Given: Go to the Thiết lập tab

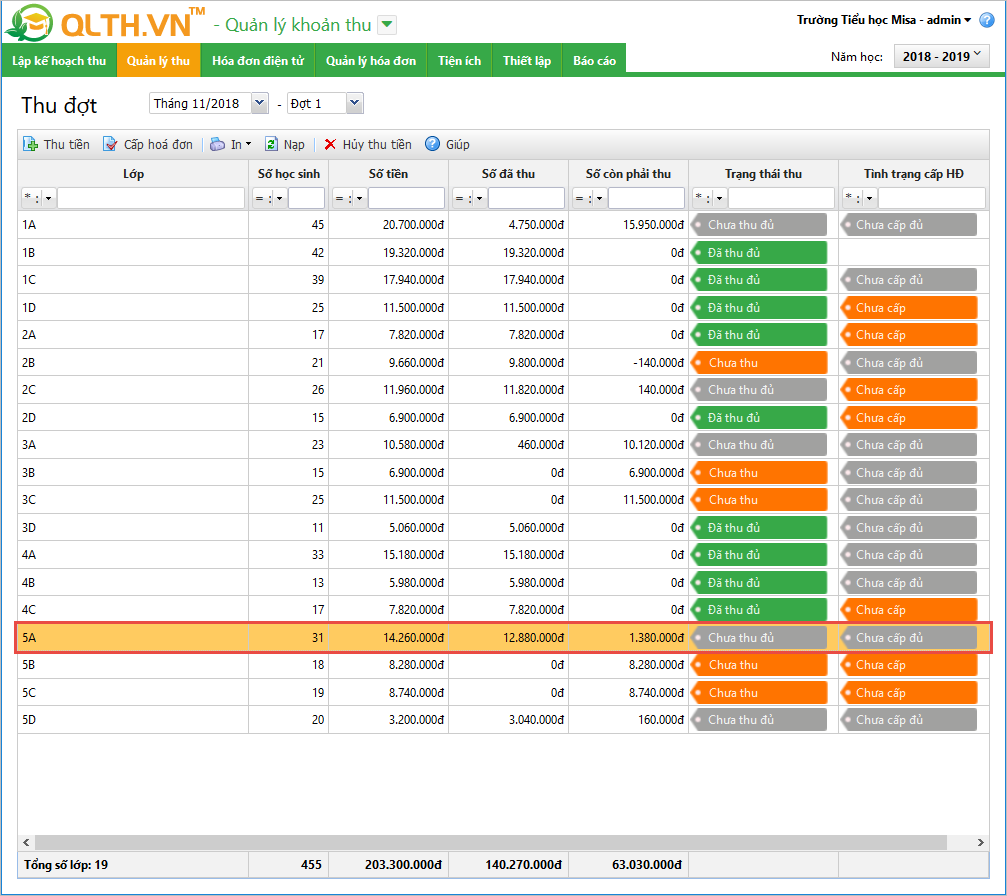Looking at the screenshot, I should 527,61.
